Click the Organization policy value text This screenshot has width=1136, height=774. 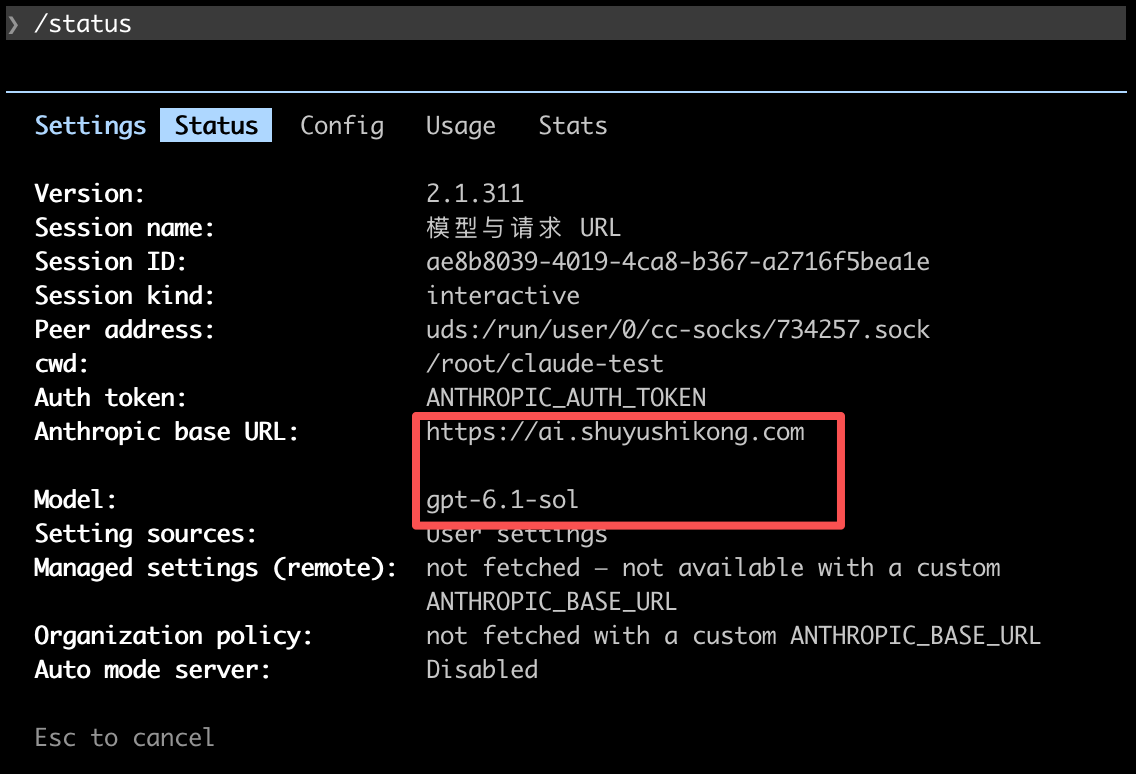pyautogui.click(x=733, y=636)
